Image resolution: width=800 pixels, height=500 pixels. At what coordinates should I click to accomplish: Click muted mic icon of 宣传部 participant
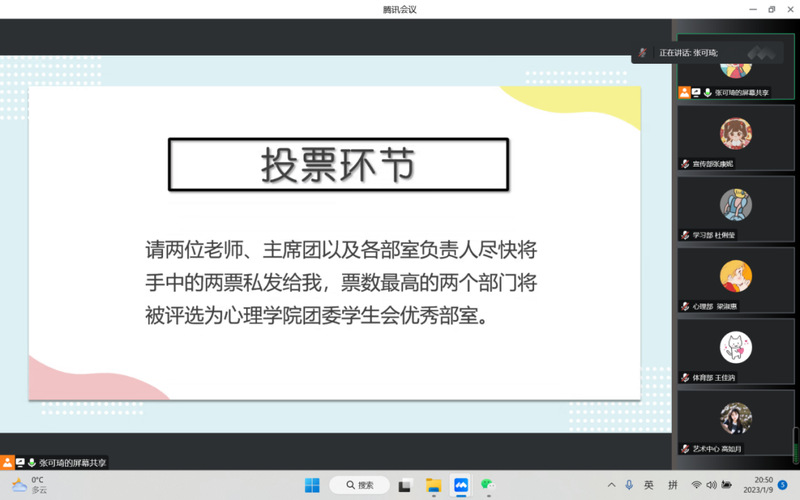click(685, 164)
